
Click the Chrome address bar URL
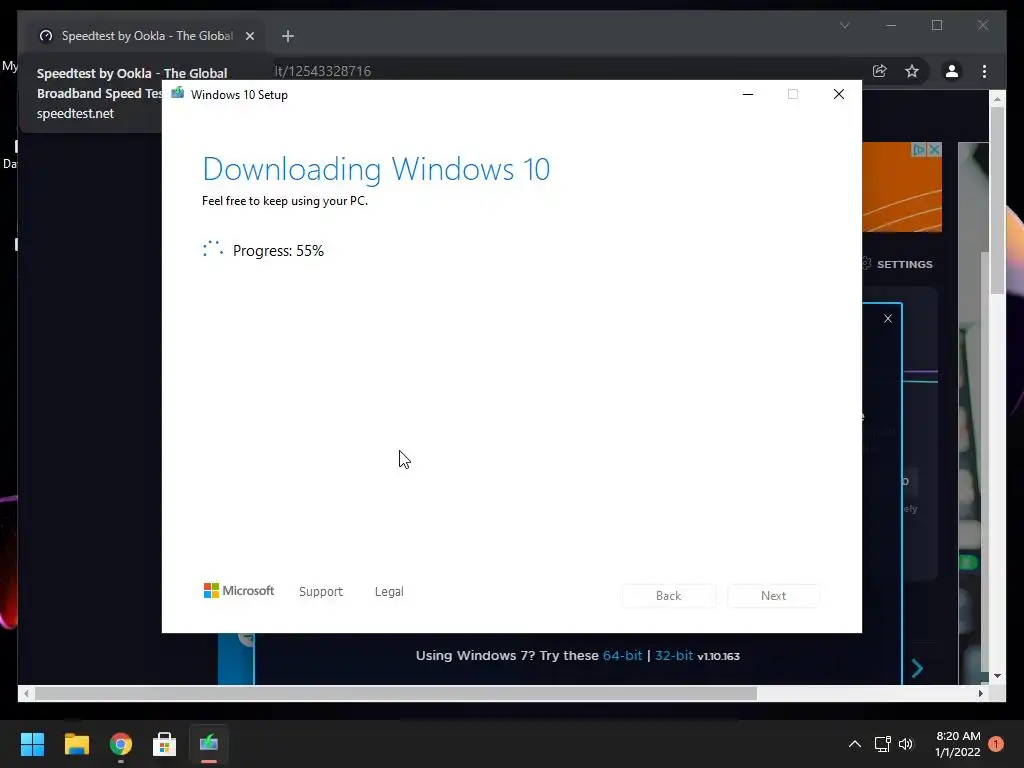(x=323, y=71)
